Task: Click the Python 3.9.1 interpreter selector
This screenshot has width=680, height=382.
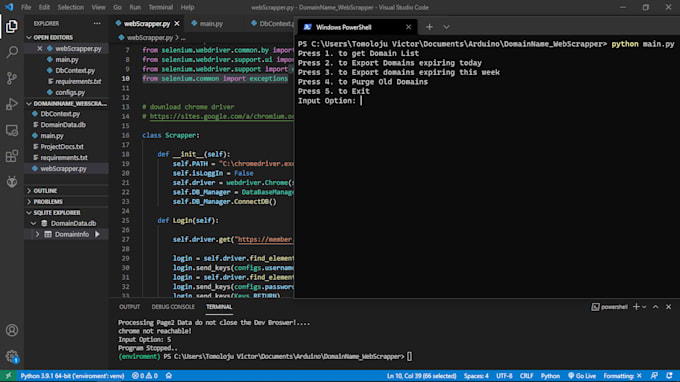Action: (x=72, y=376)
